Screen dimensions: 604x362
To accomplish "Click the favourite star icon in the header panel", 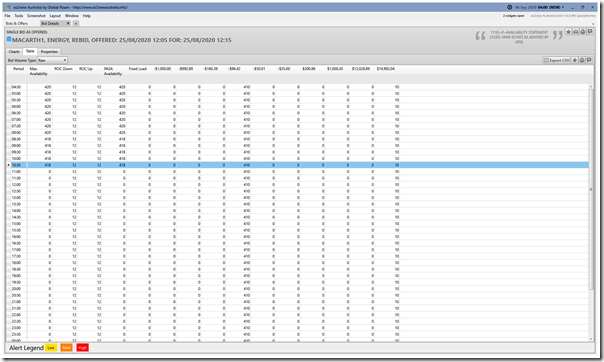I will coord(568,32).
